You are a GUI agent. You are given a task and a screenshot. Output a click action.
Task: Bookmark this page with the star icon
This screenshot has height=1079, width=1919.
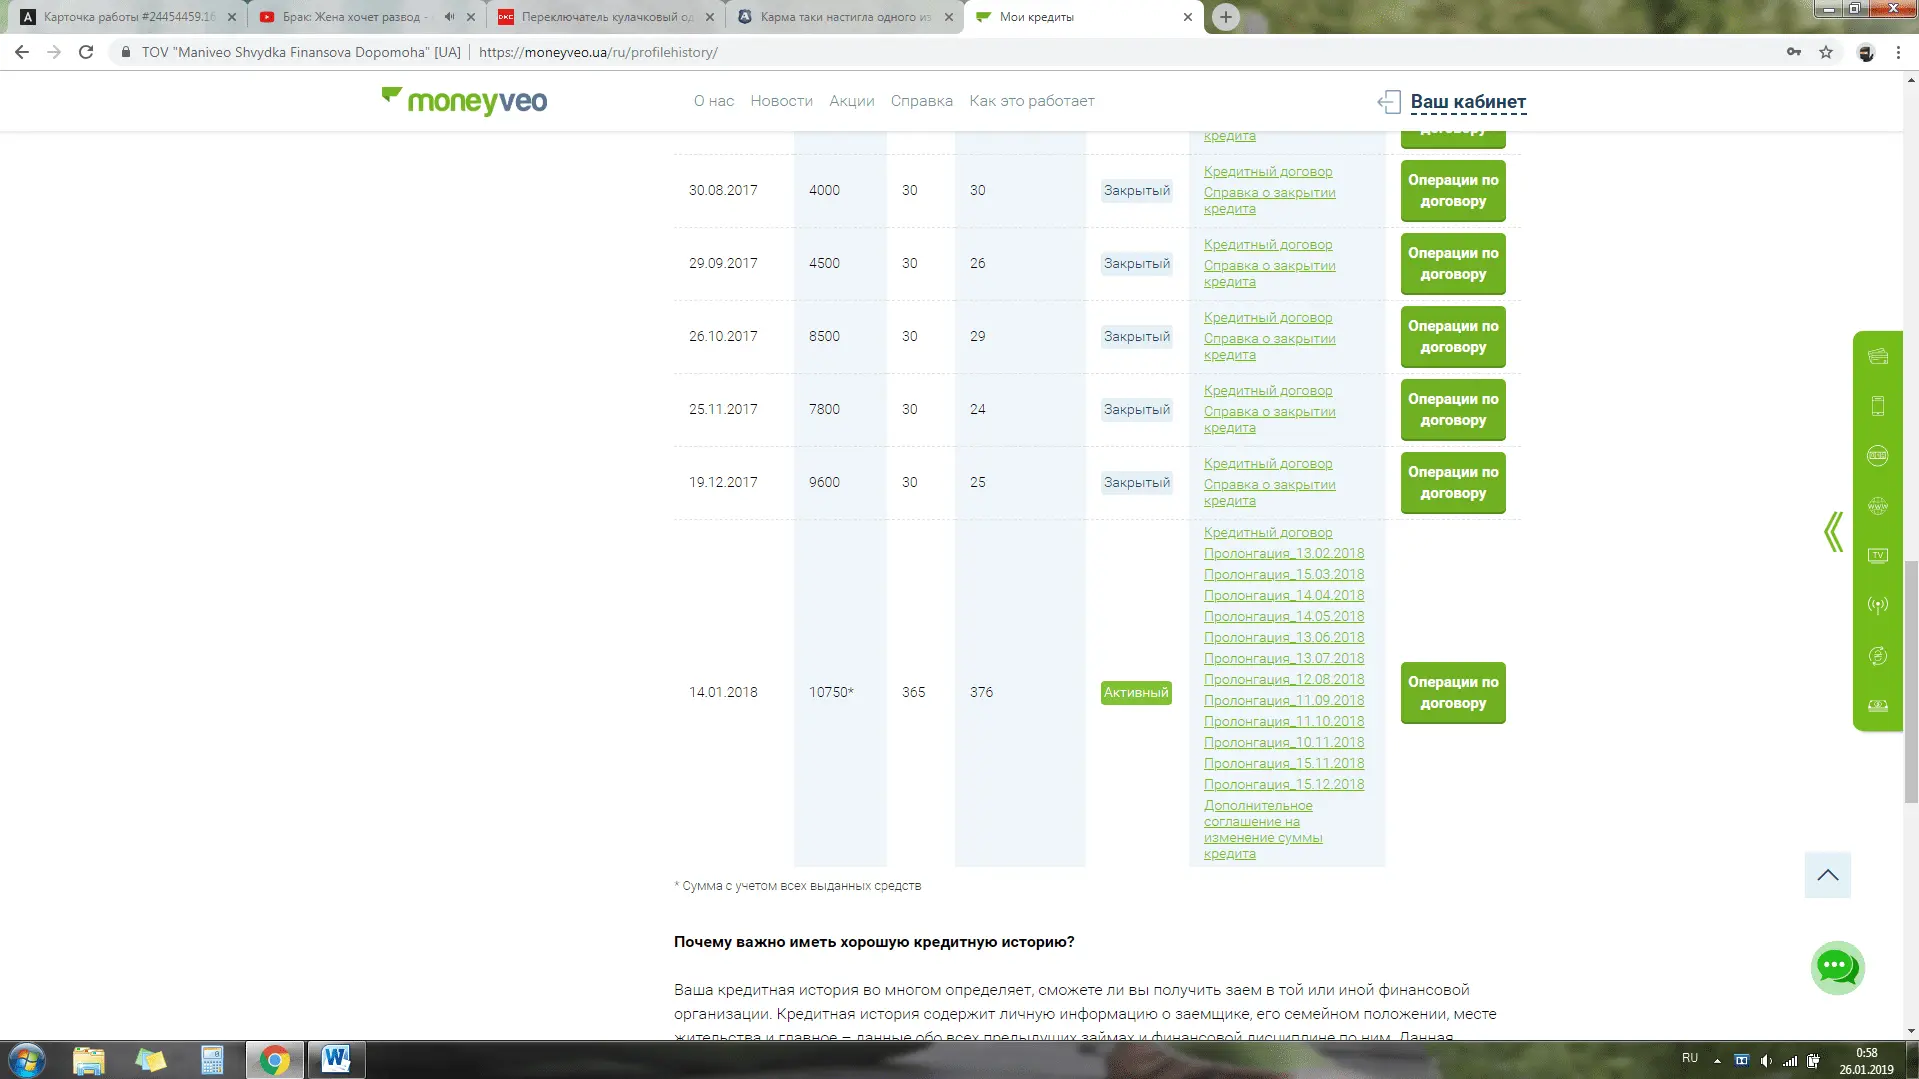1826,52
